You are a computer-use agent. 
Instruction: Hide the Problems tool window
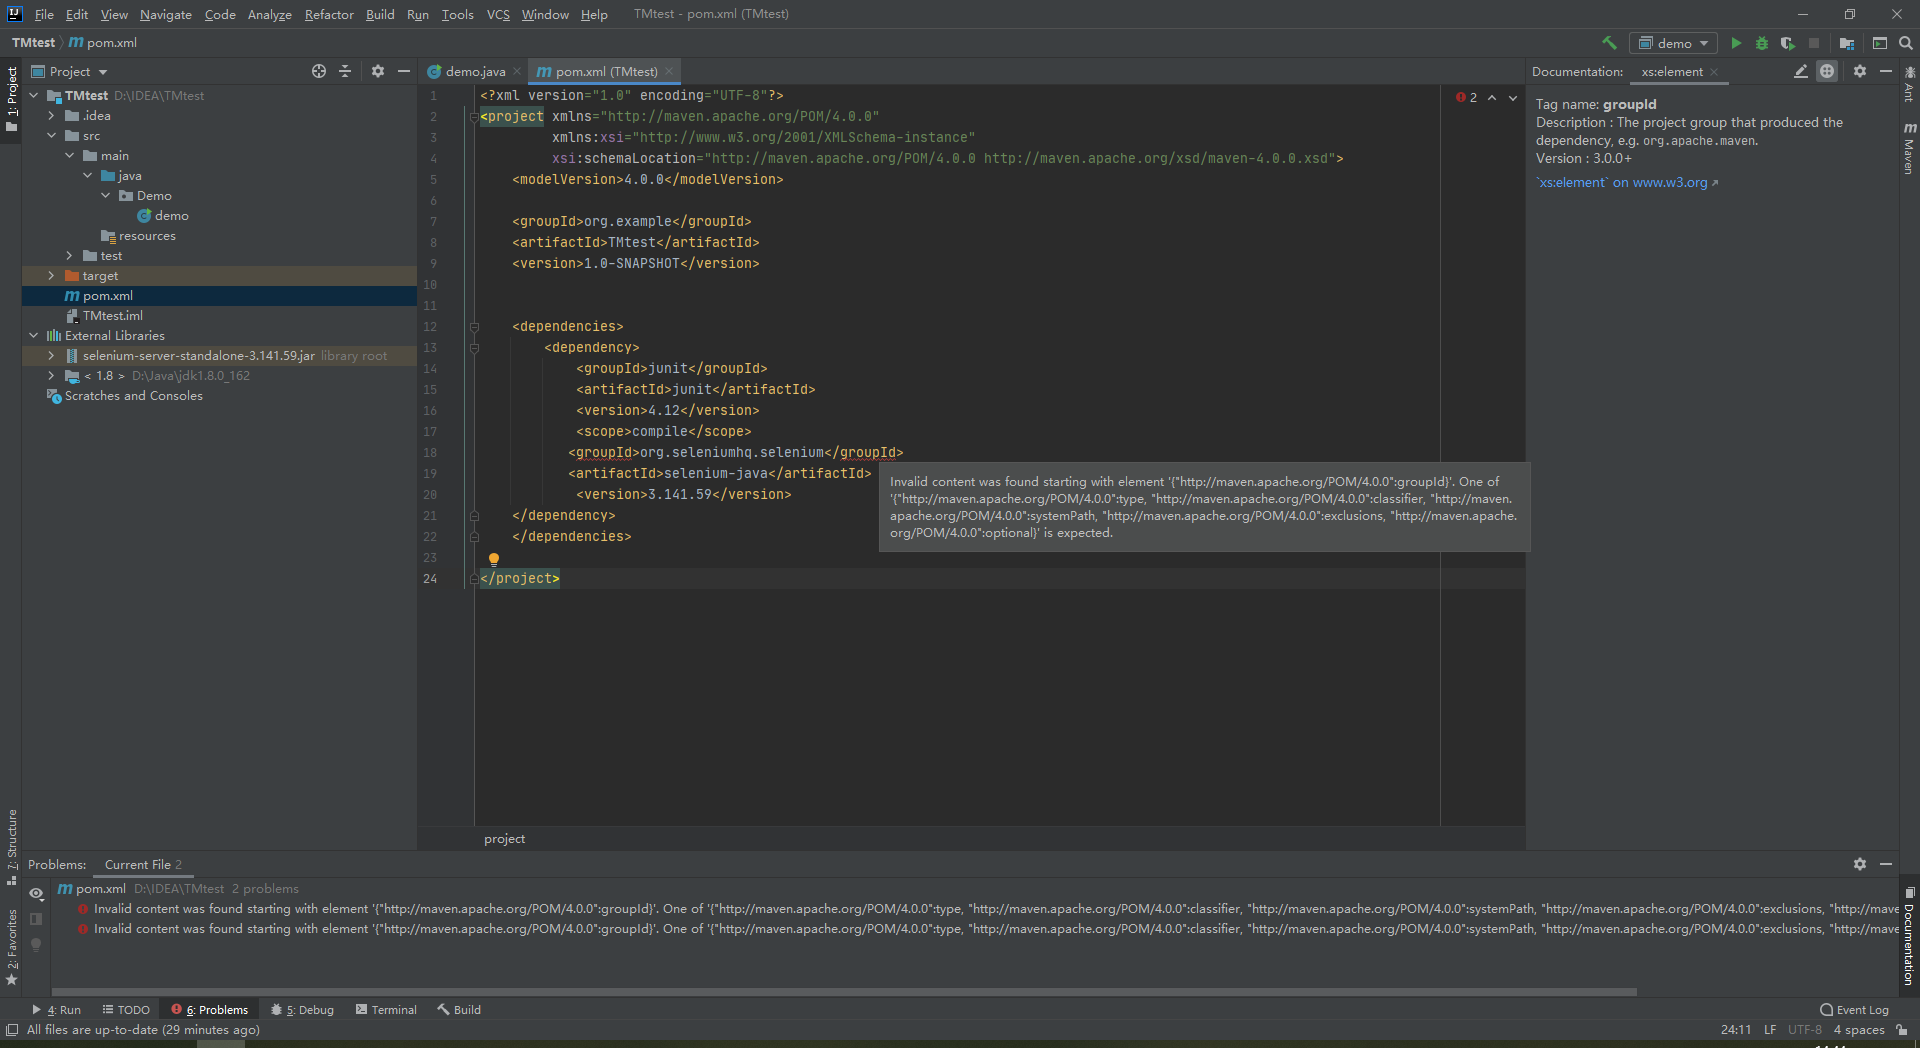coord(1886,864)
